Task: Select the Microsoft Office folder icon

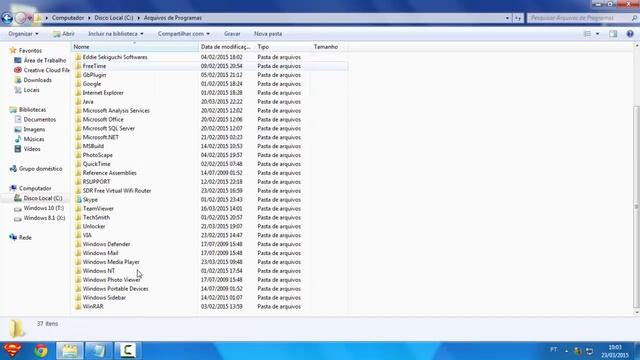Action: pos(78,120)
